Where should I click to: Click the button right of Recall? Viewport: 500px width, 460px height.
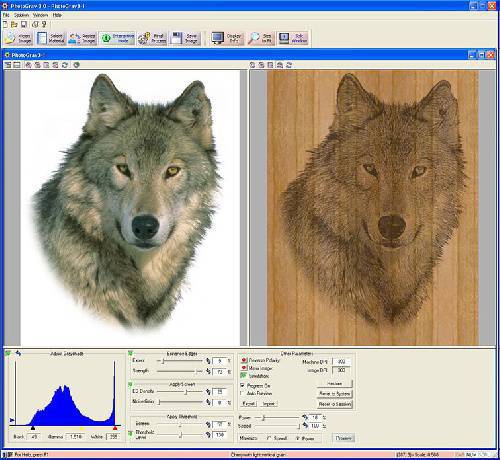coord(269,404)
